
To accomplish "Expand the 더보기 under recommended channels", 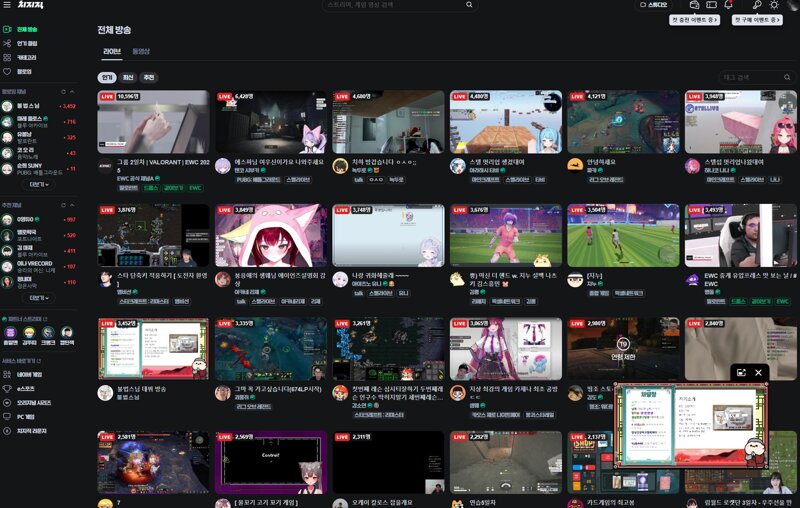I will 39,297.
